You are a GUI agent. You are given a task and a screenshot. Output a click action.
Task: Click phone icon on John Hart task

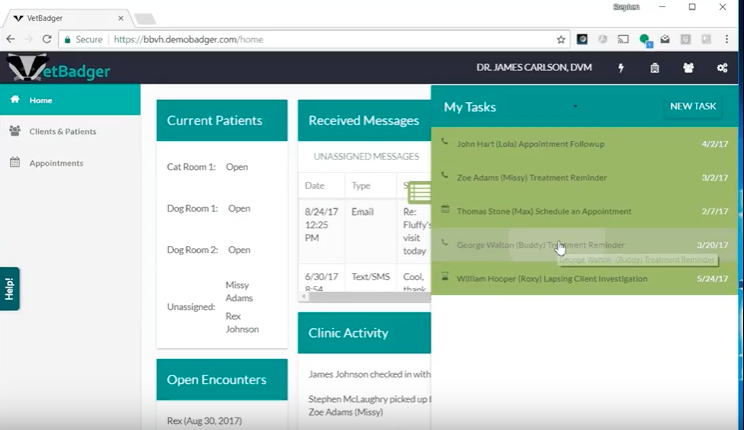pyautogui.click(x=445, y=141)
